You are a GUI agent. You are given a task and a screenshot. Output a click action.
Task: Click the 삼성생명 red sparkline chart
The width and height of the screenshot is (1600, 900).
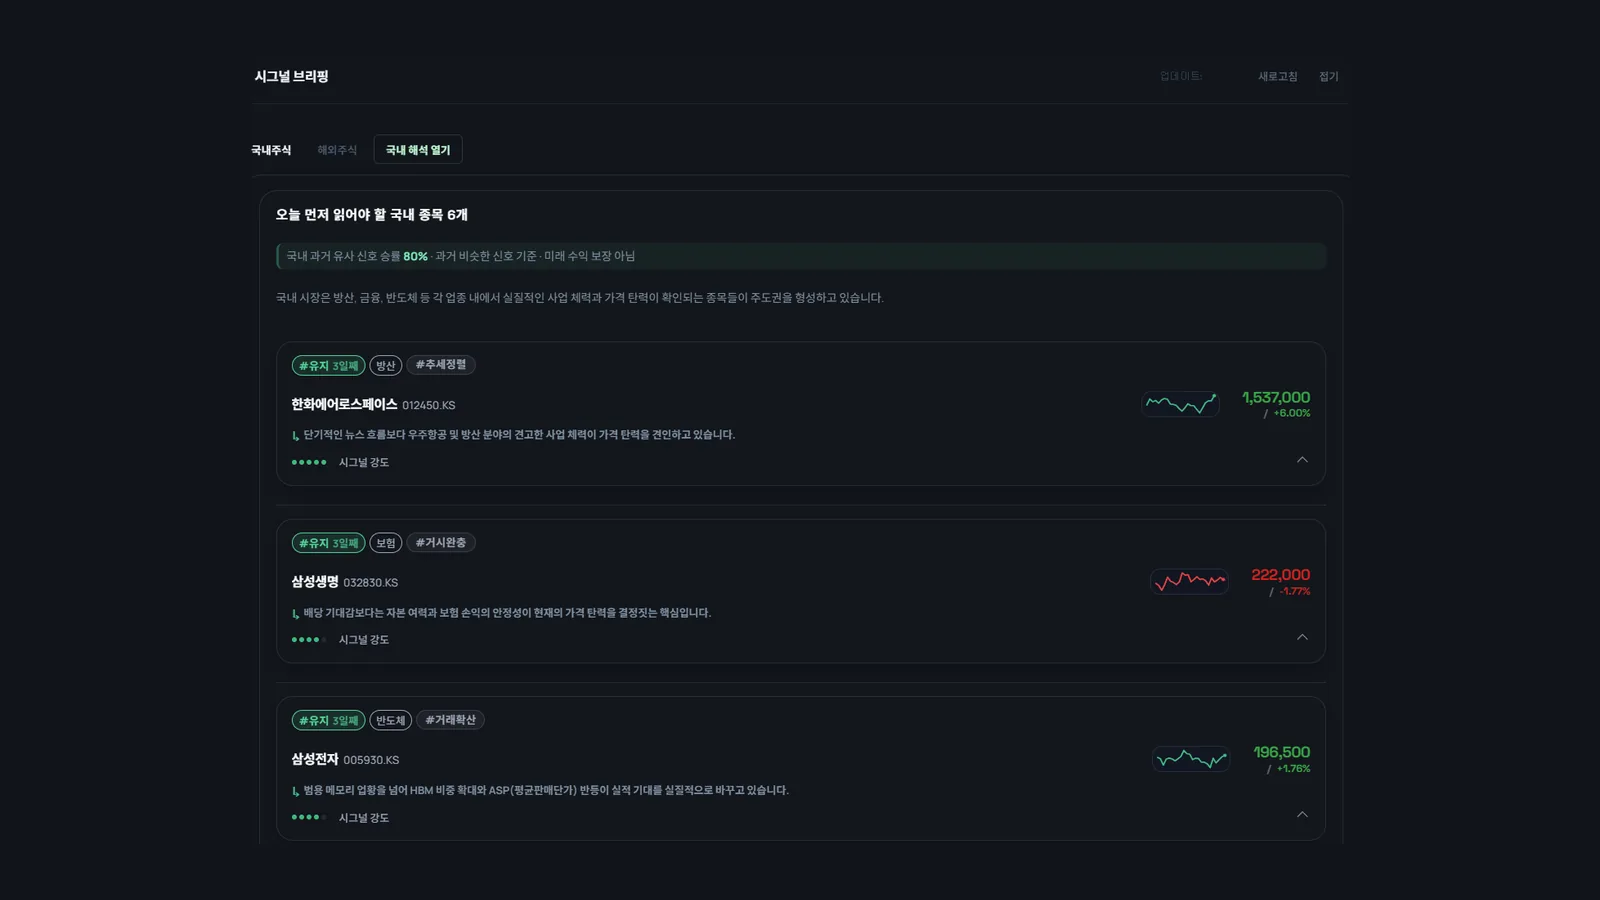coord(1189,580)
